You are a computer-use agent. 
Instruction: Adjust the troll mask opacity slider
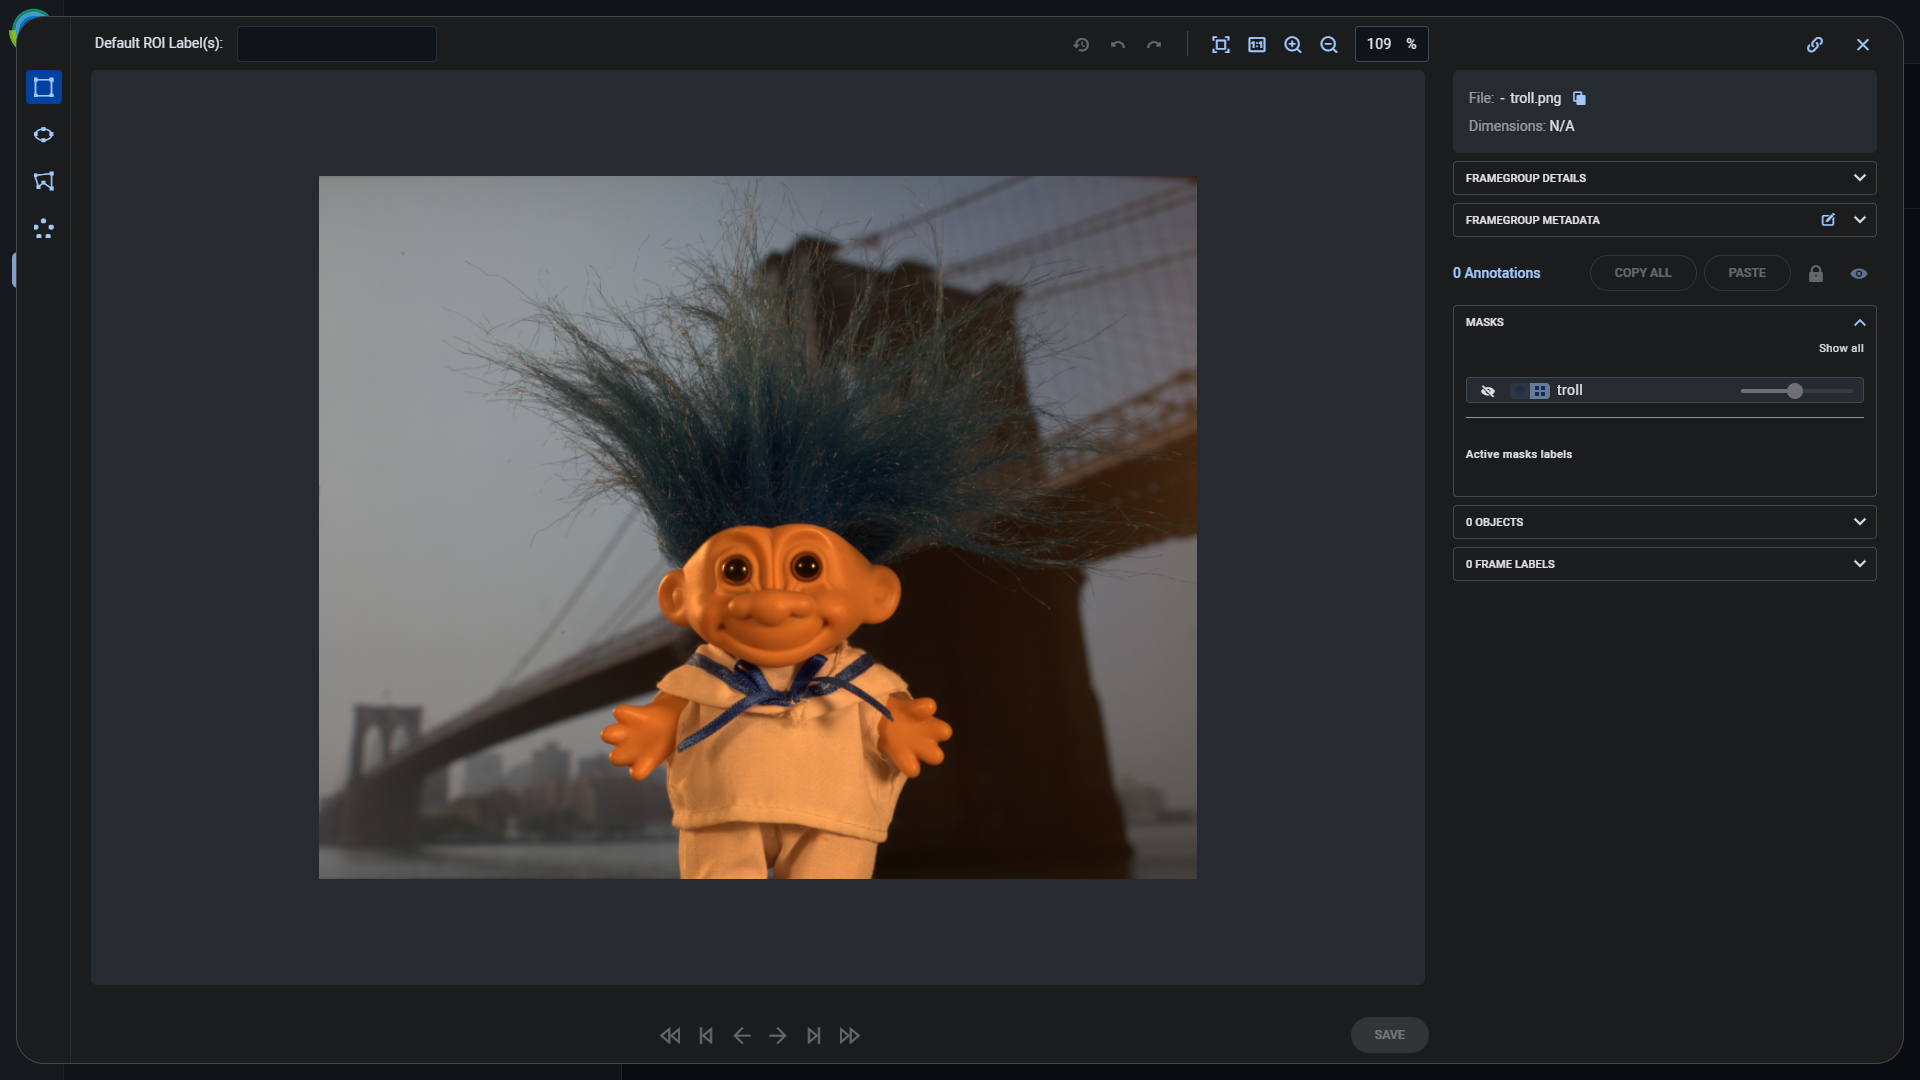tap(1795, 391)
